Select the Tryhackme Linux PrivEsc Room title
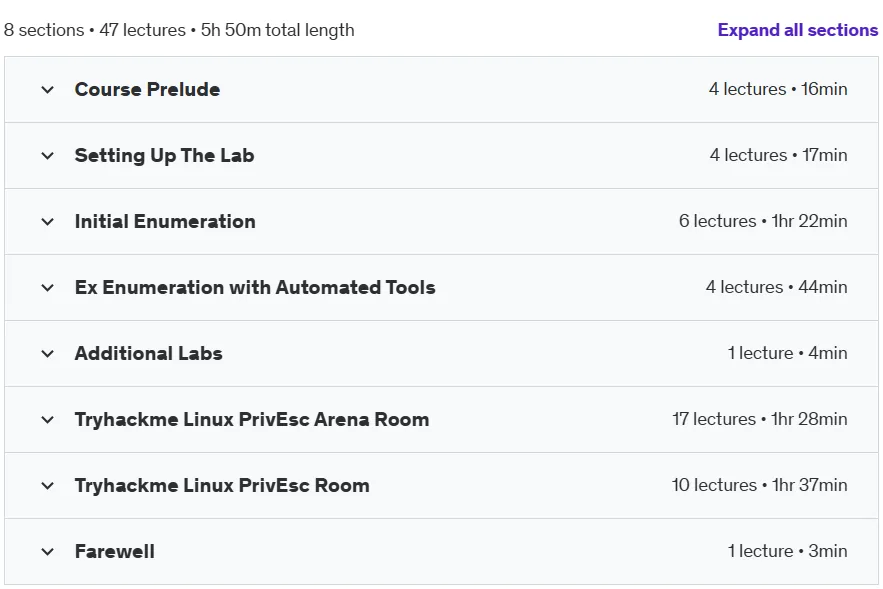This screenshot has width=883, height=589. [x=222, y=485]
